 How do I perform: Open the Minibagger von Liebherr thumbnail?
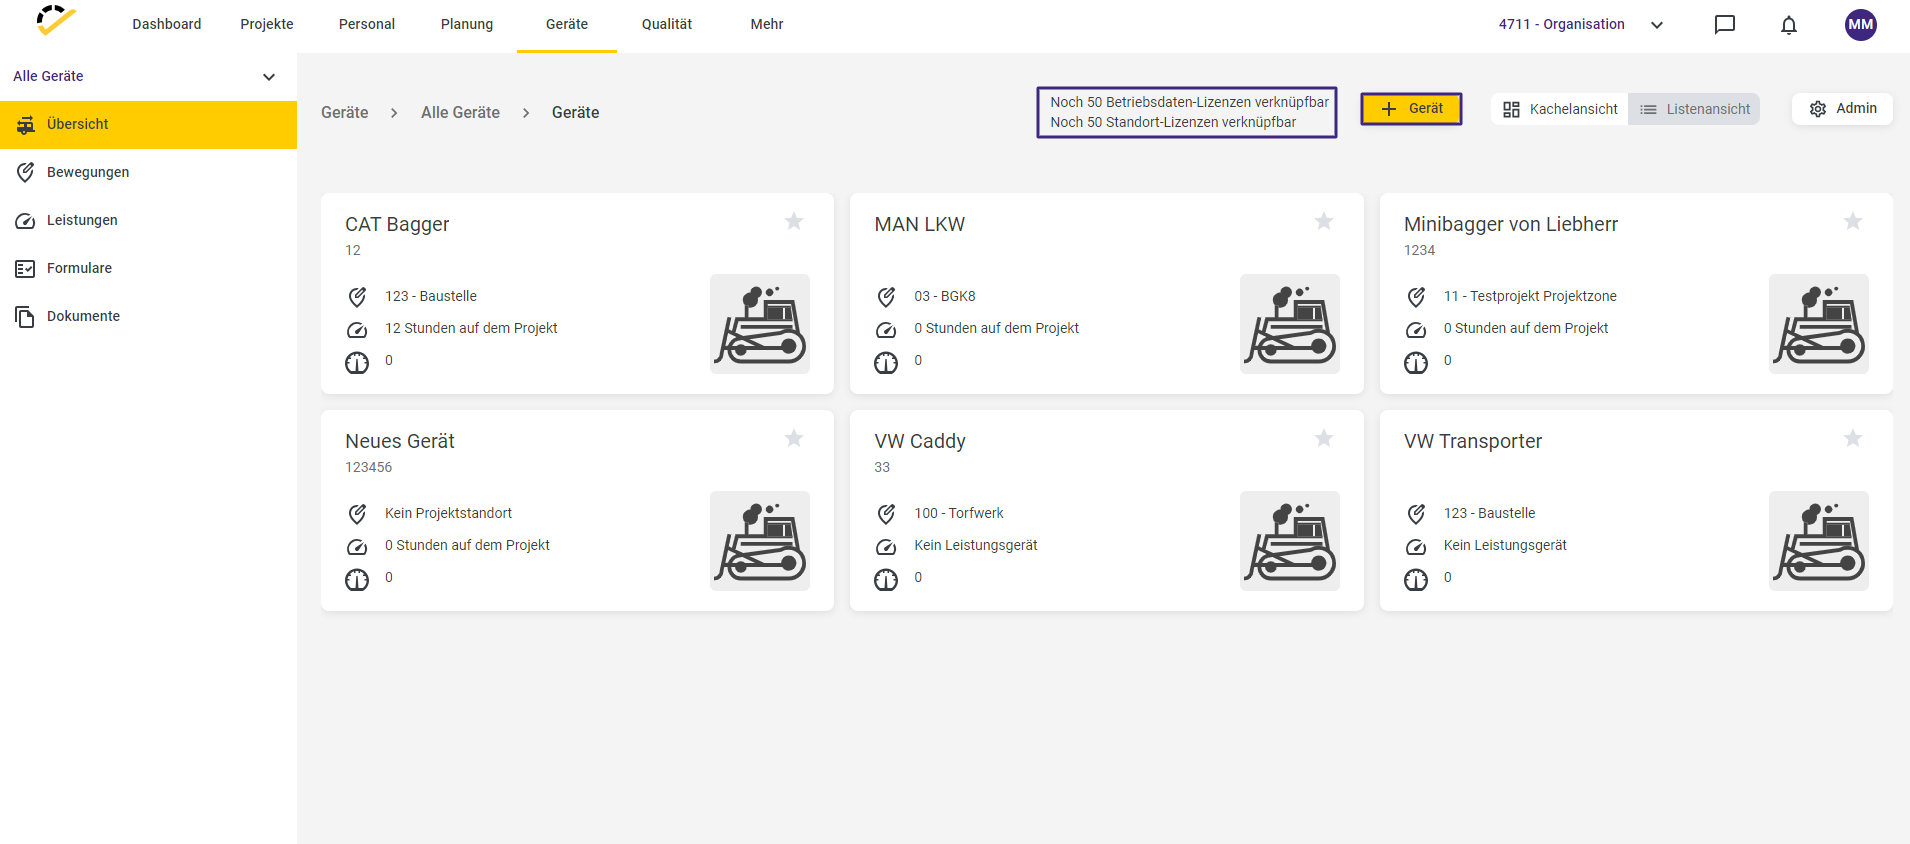1819,324
